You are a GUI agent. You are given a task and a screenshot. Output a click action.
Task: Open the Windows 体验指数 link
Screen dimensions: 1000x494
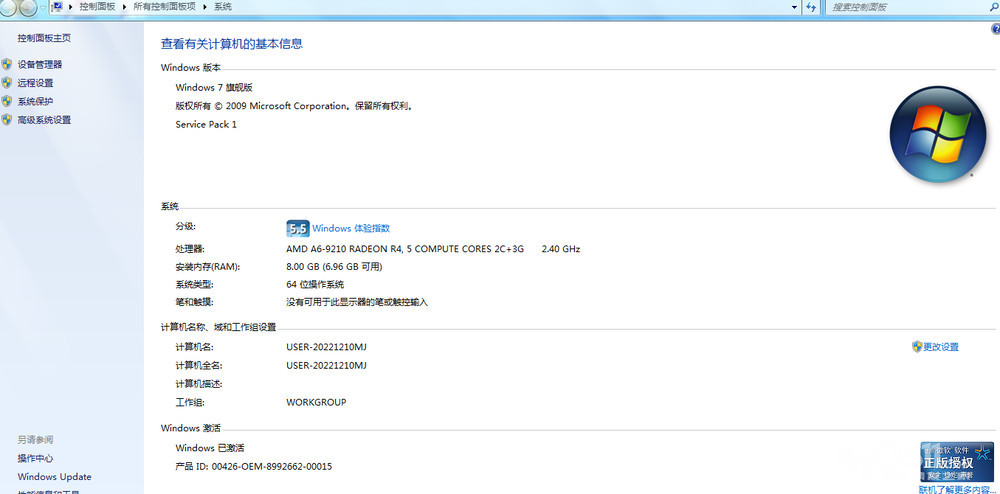(351, 228)
